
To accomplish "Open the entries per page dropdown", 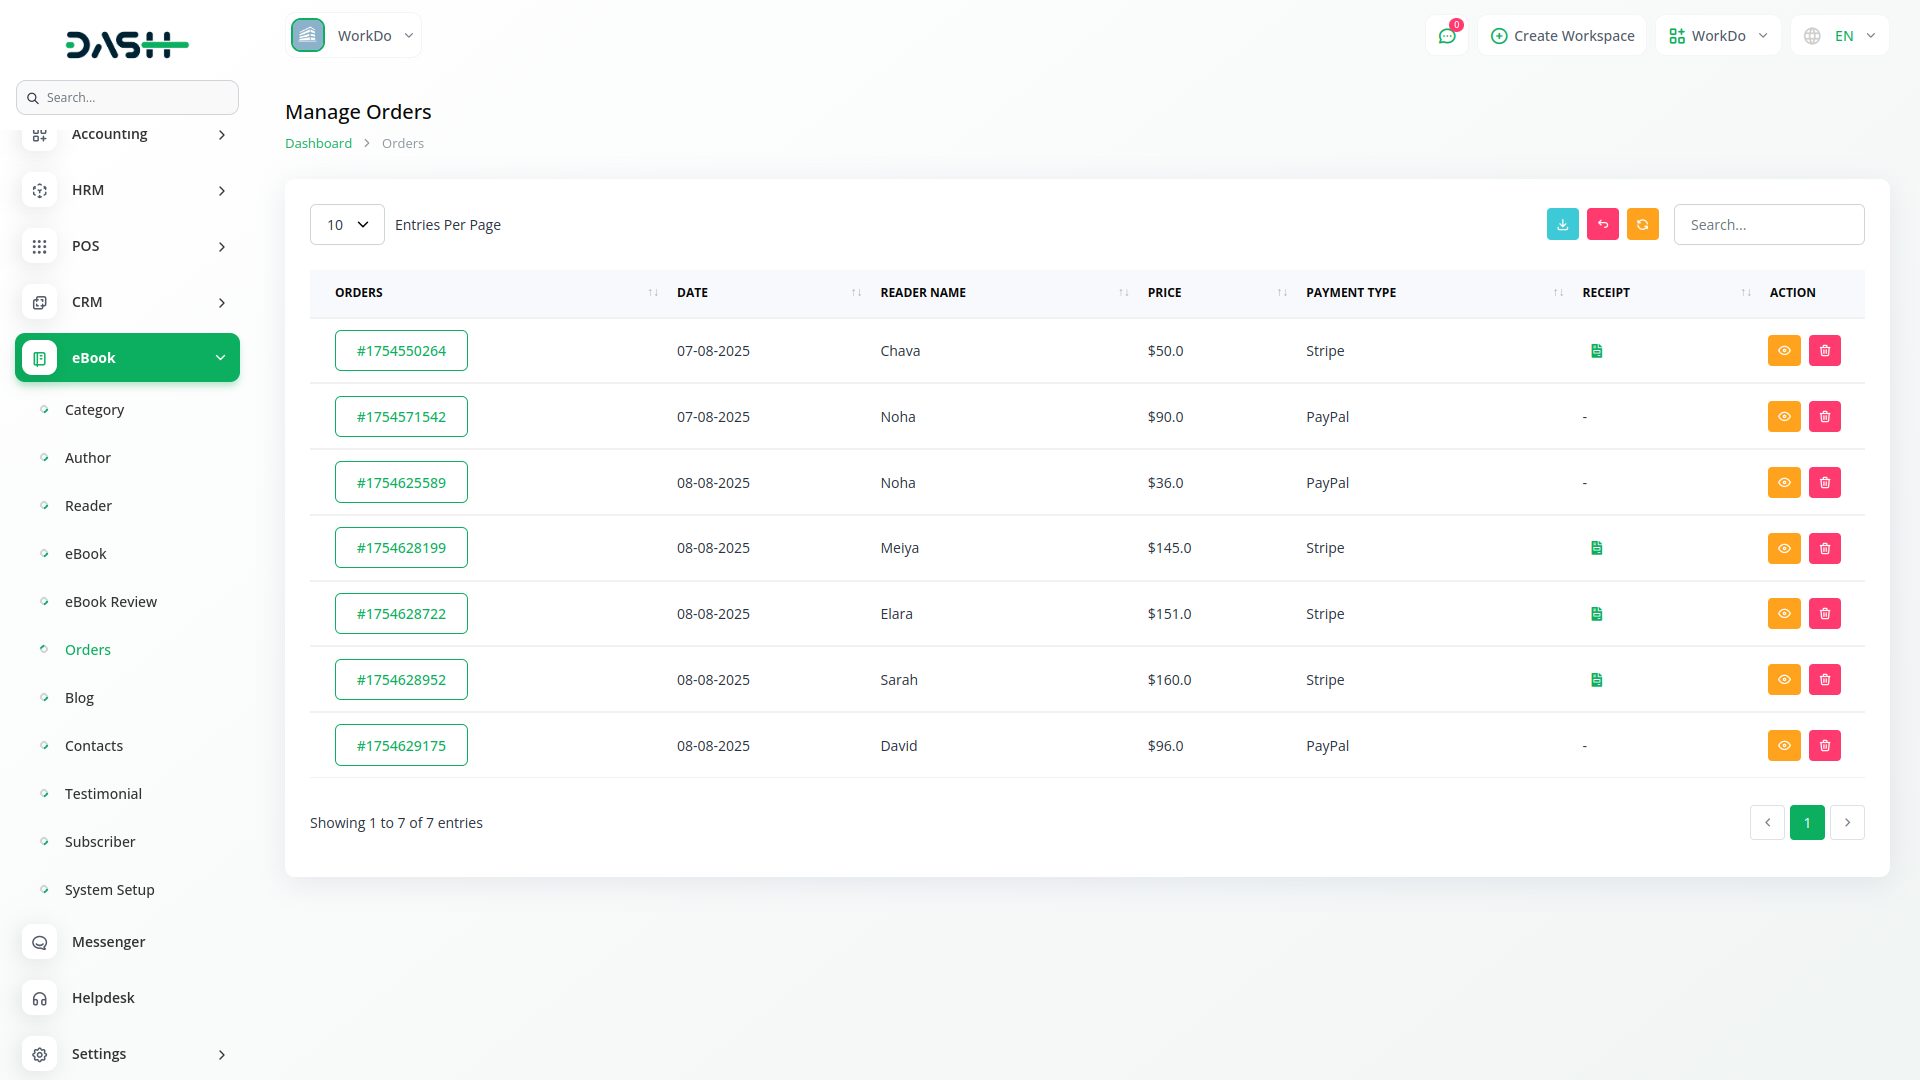I will point(347,225).
